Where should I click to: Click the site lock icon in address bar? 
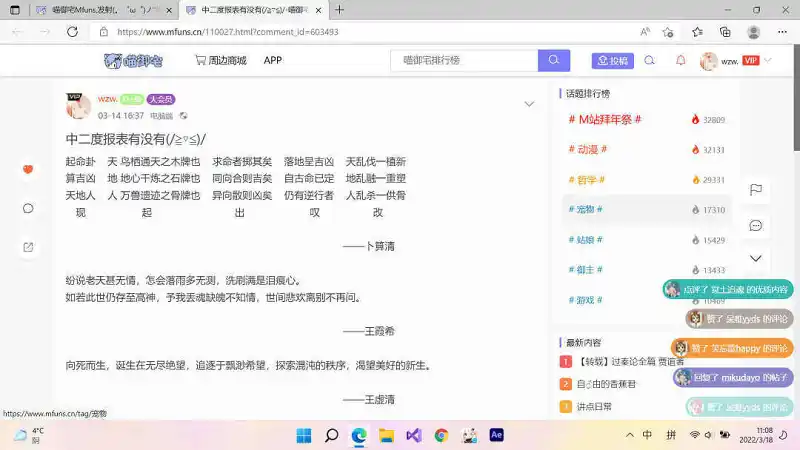coord(104,32)
